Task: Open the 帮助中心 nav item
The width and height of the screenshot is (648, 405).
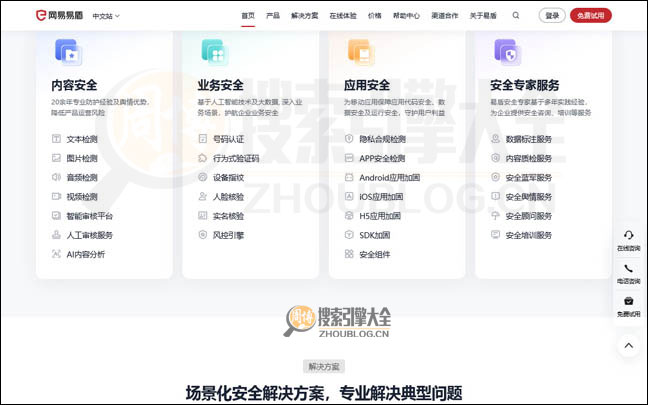Action: coord(406,16)
